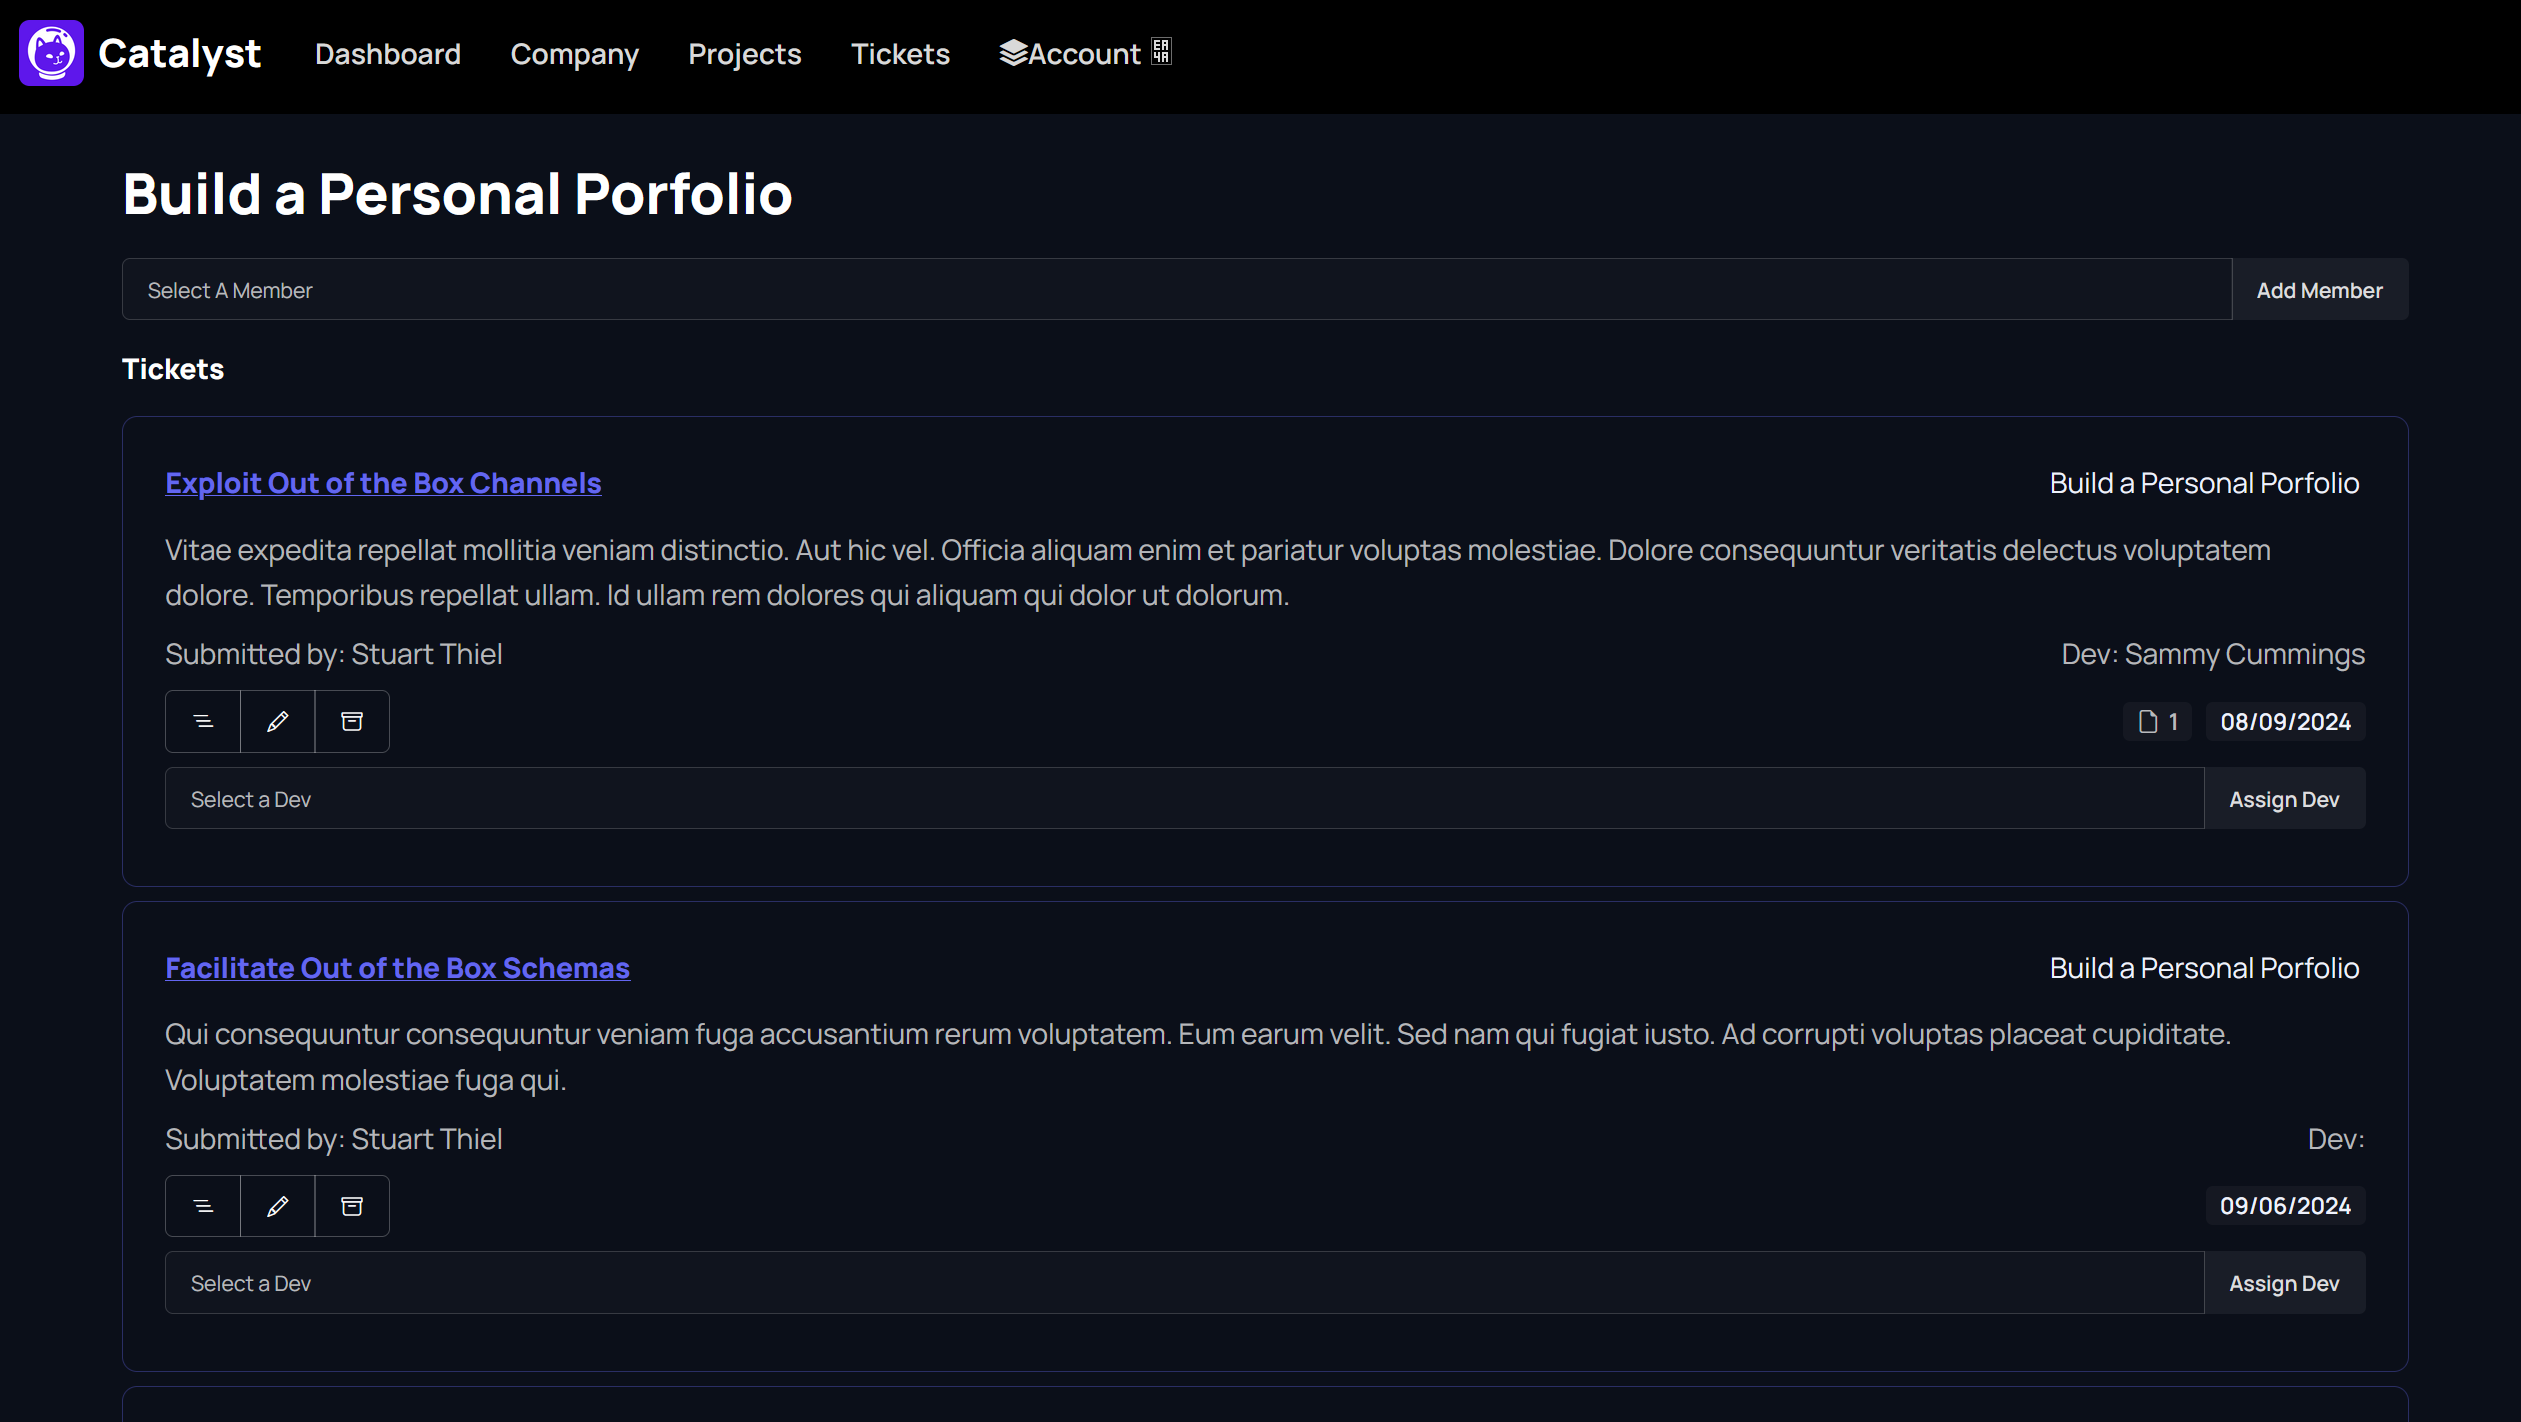This screenshot has width=2521, height=1422.
Task: Click the Dashboard menu item
Action: click(386, 54)
